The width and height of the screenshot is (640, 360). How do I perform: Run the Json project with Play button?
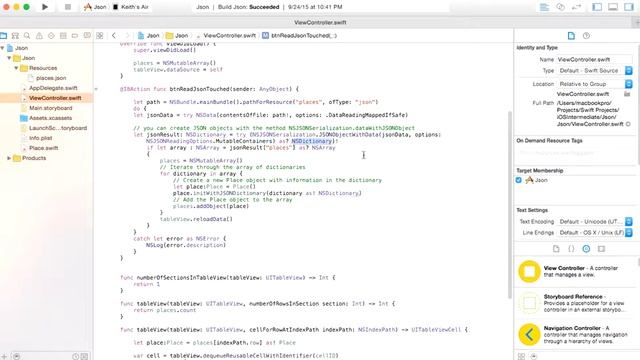tap(45, 7)
